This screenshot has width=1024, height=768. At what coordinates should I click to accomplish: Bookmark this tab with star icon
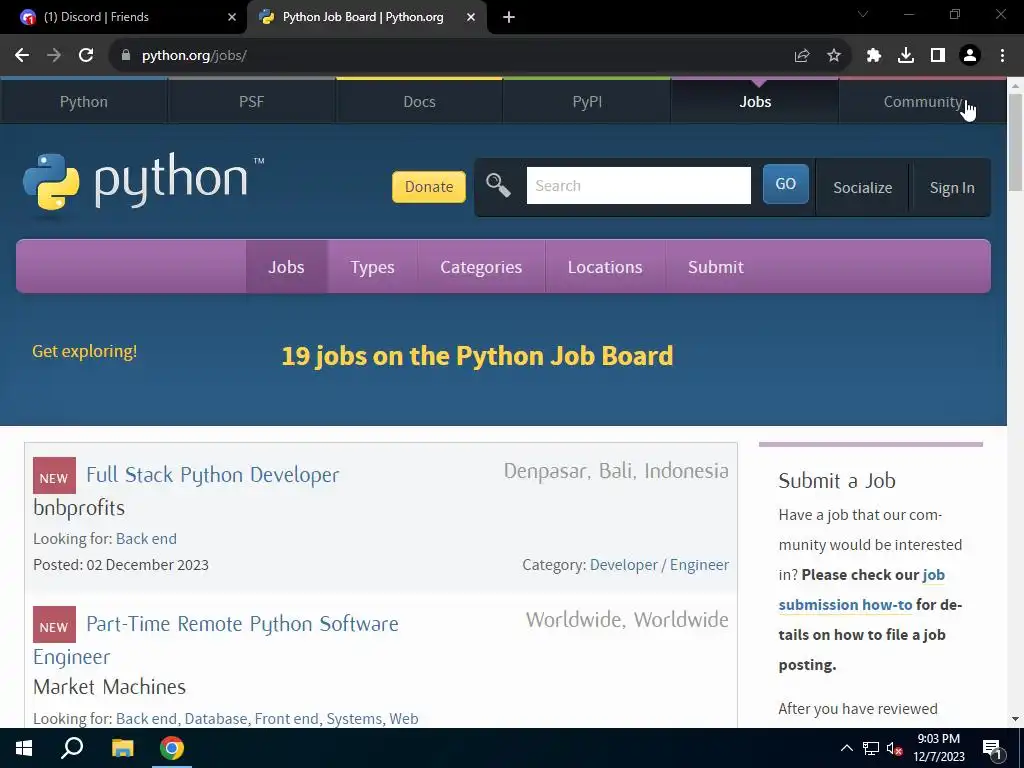(x=834, y=56)
